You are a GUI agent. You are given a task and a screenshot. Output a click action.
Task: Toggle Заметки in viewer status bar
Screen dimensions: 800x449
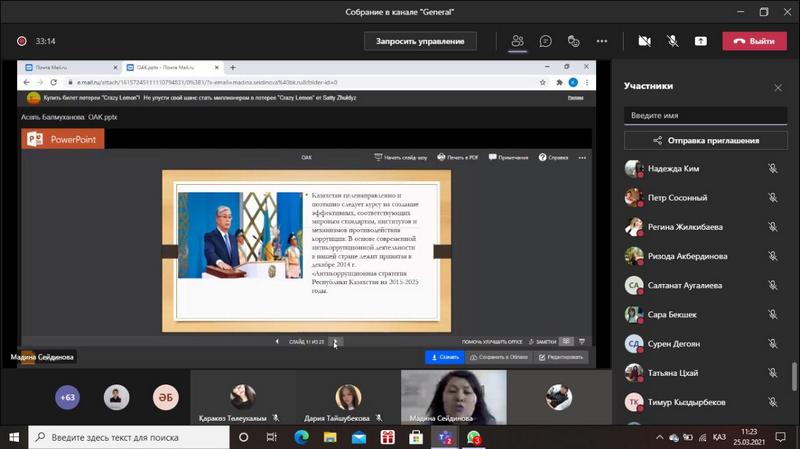pyautogui.click(x=542, y=341)
